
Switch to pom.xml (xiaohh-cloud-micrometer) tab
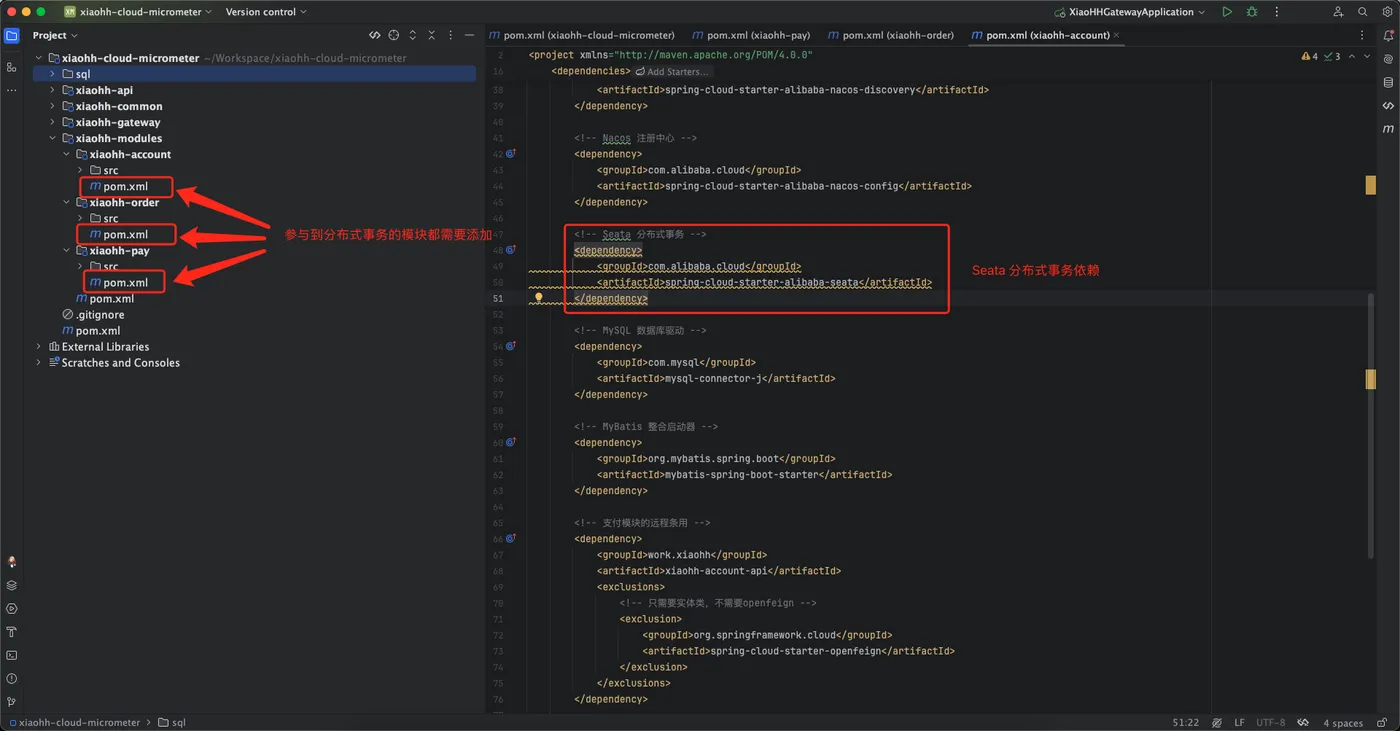pos(582,35)
